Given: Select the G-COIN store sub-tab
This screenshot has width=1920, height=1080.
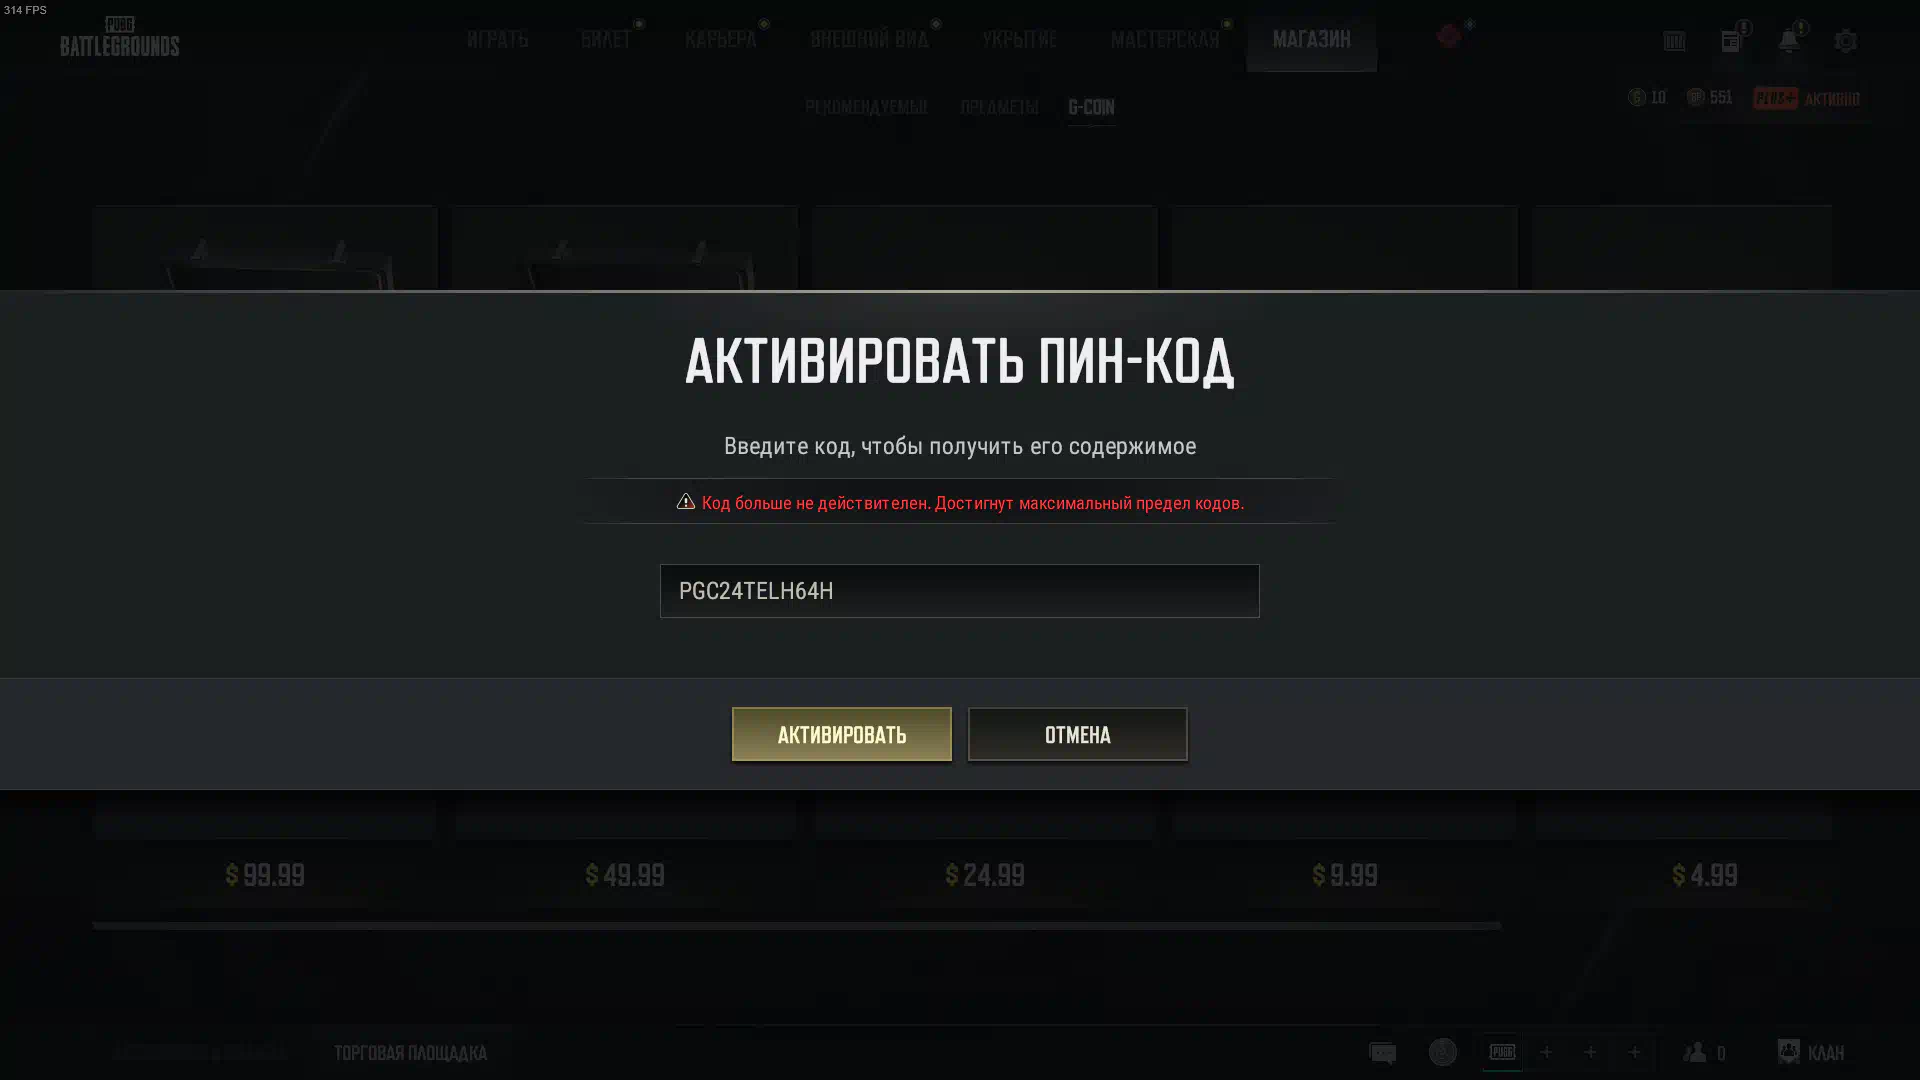Looking at the screenshot, I should (1091, 107).
